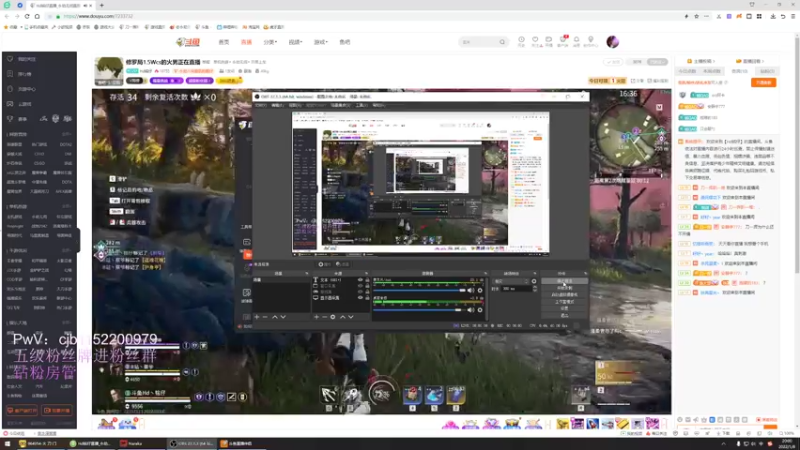Open a new browser tab with plus icon
This screenshot has height=450, width=800.
coord(102,5)
